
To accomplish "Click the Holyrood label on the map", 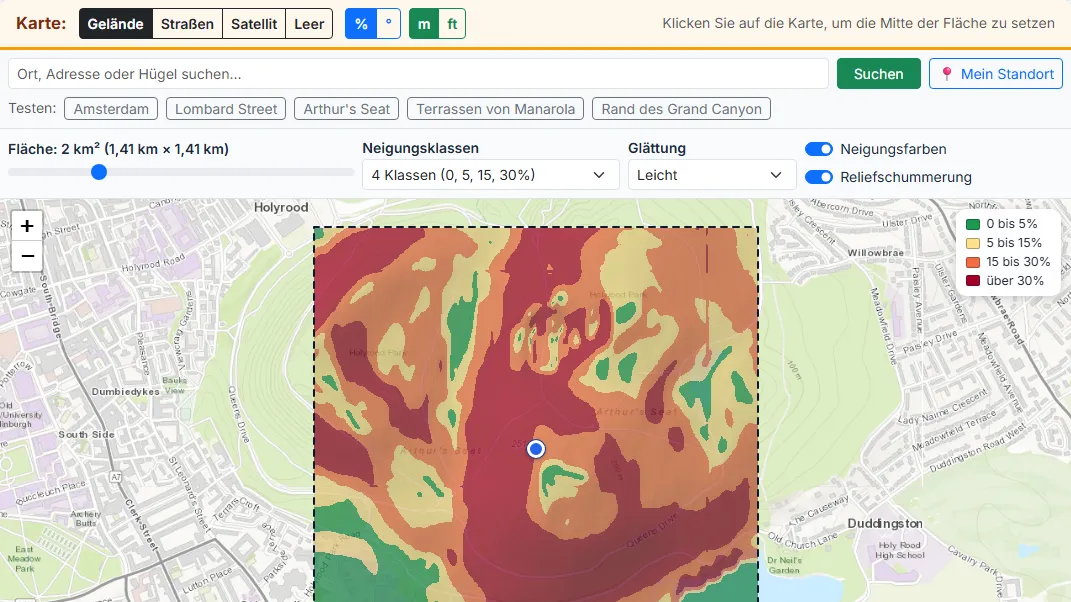I will (x=281, y=207).
